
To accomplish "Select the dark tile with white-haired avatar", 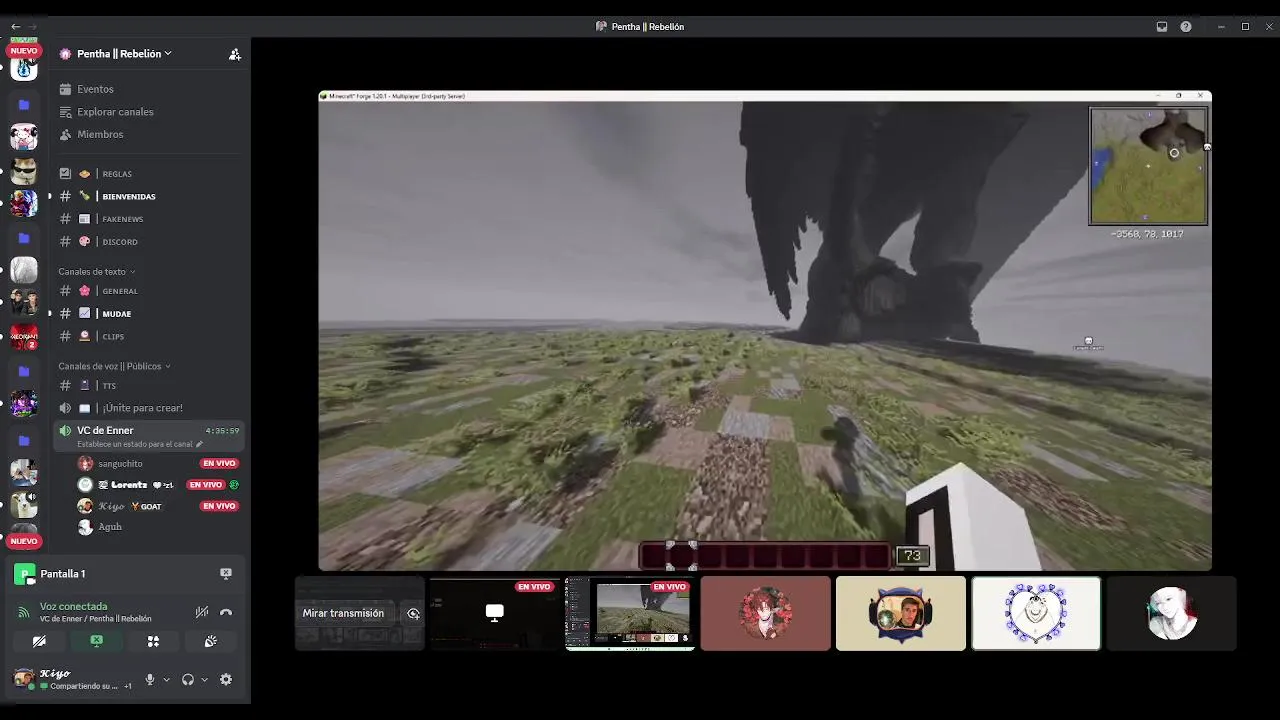I will click(x=1171, y=614).
